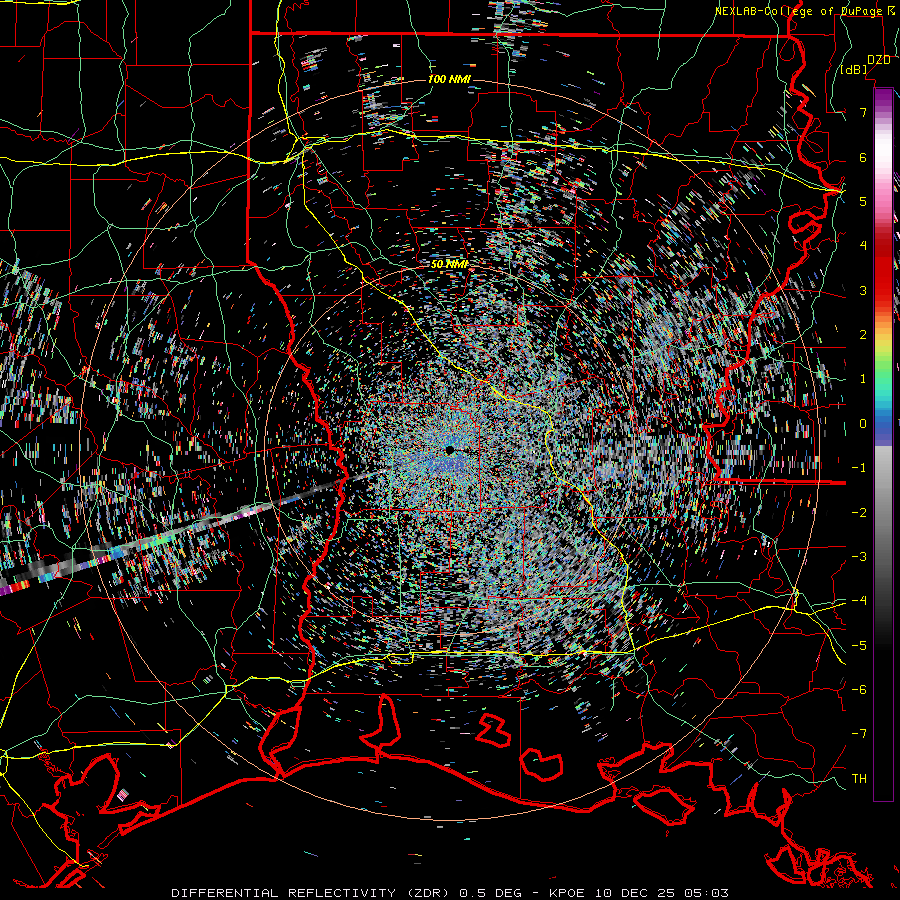Click the -4 dB tick label on the color scale
The width and height of the screenshot is (900, 900).
(x=859, y=601)
